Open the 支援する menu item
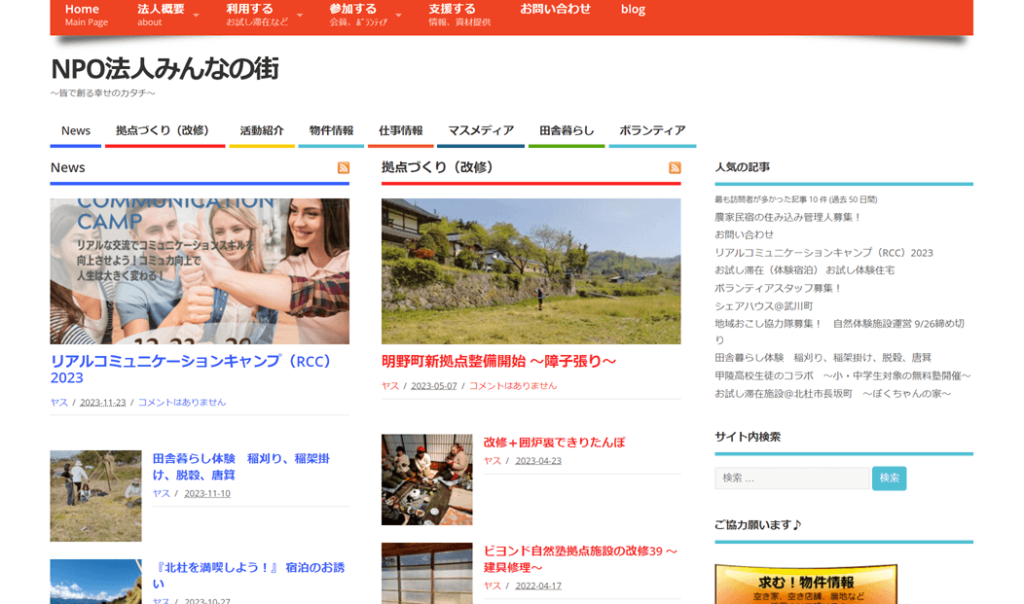This screenshot has width=1024, height=604. (x=459, y=15)
